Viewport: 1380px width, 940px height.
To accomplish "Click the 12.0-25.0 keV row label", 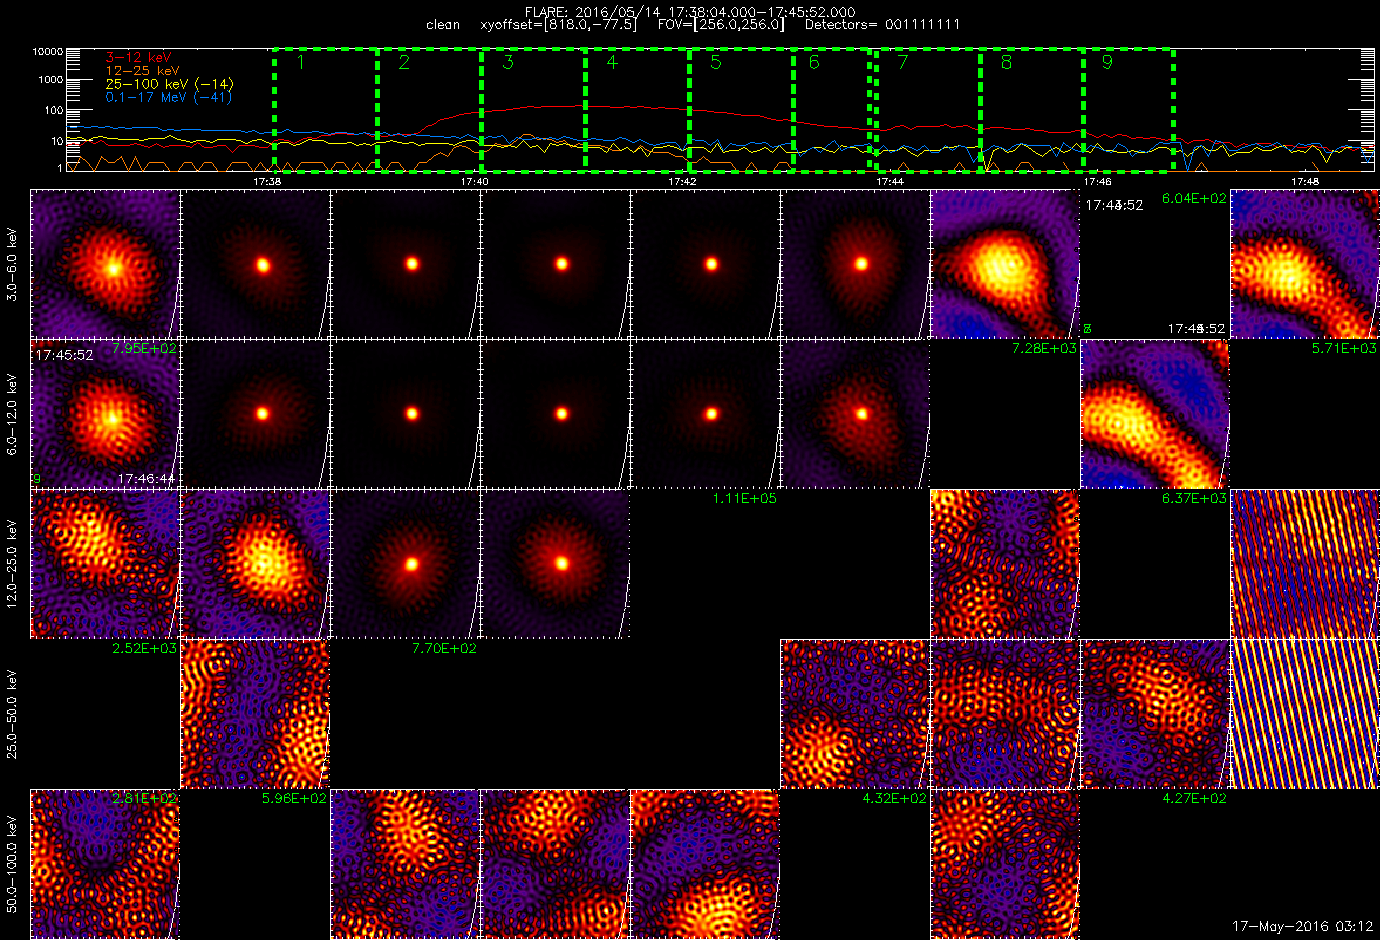I will (x=12, y=565).
